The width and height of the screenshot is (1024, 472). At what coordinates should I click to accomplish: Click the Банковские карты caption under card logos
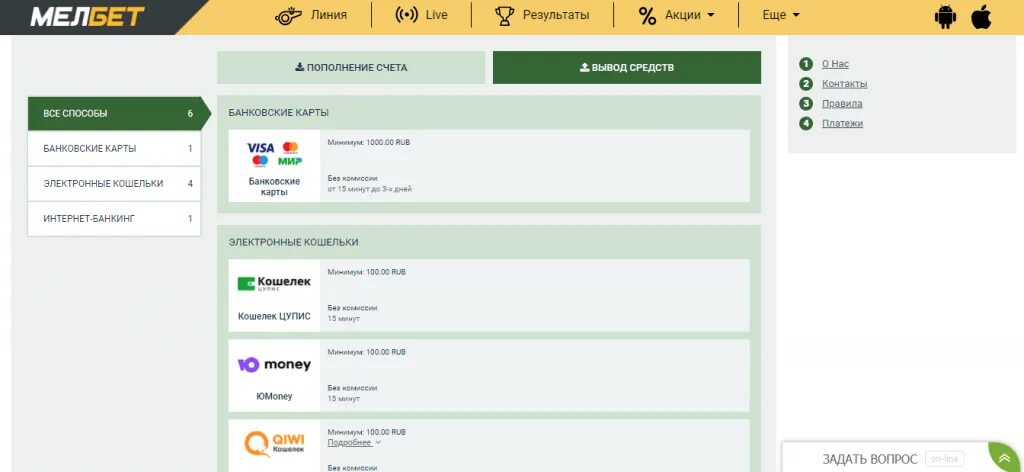pyautogui.click(x=274, y=187)
